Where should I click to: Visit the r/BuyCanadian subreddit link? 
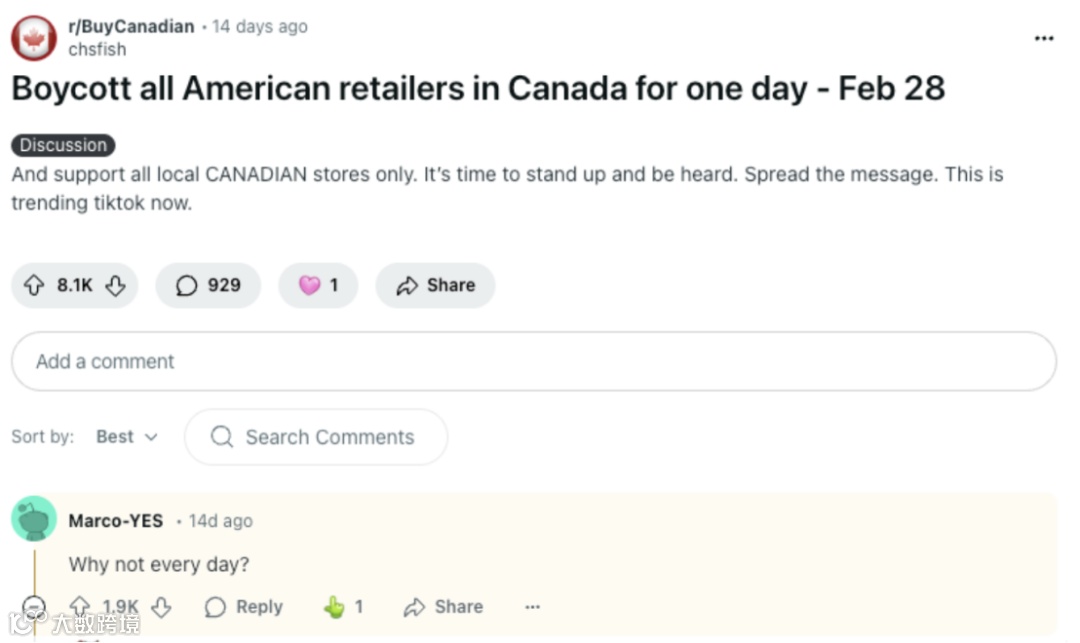tap(131, 27)
